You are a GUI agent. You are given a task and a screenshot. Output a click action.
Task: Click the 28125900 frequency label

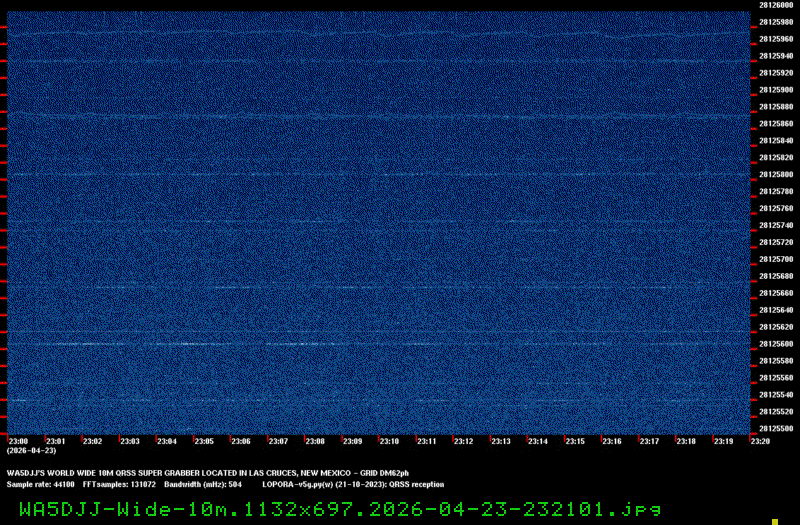pos(776,90)
